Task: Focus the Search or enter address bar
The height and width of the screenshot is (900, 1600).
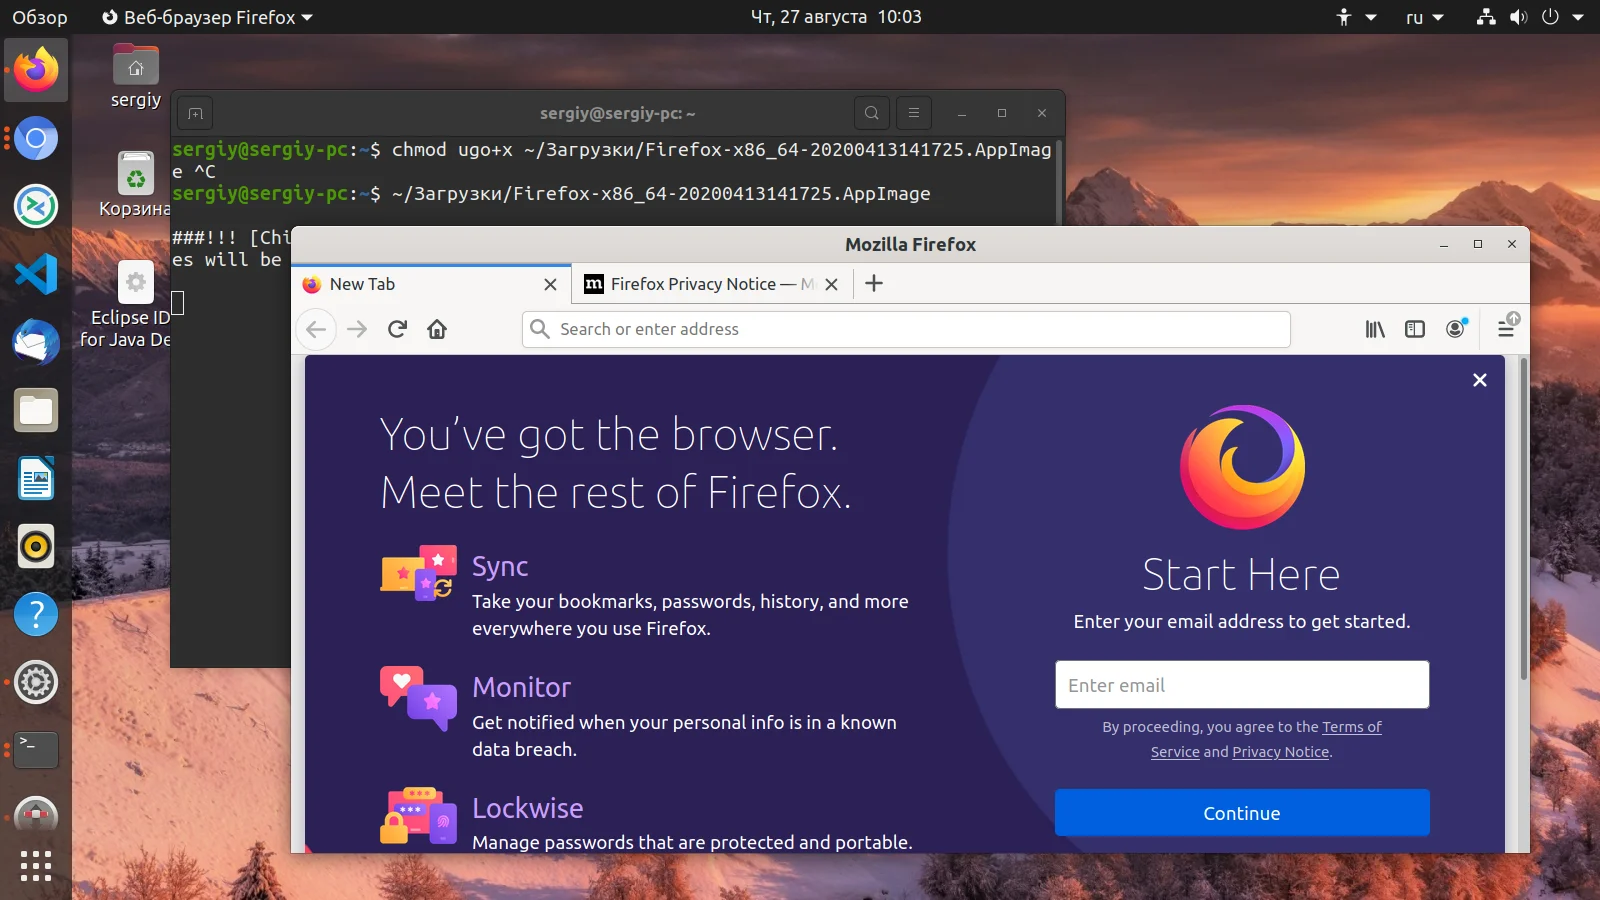Action: coord(906,329)
